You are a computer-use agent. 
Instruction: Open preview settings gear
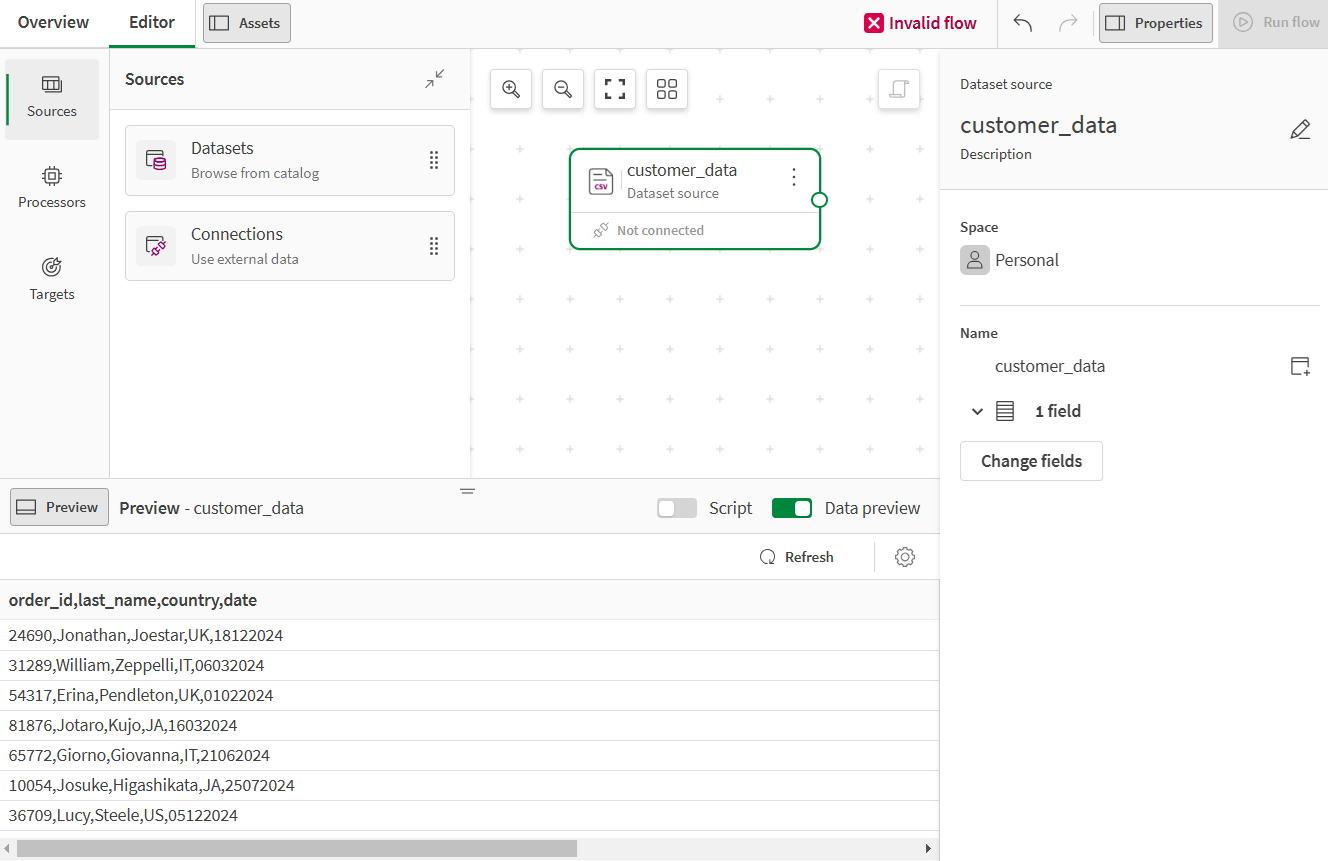click(x=905, y=557)
